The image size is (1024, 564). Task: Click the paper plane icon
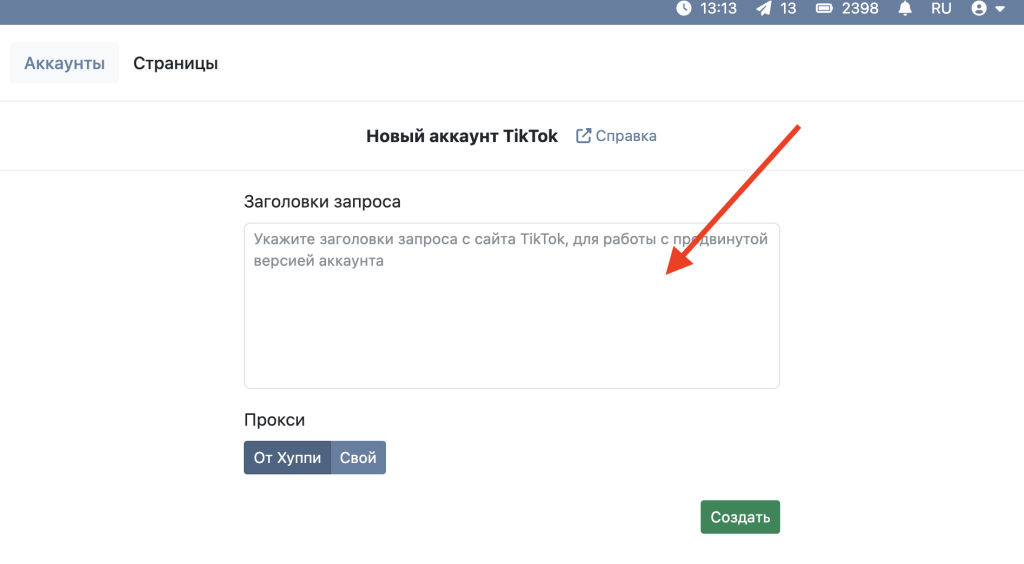tap(764, 8)
